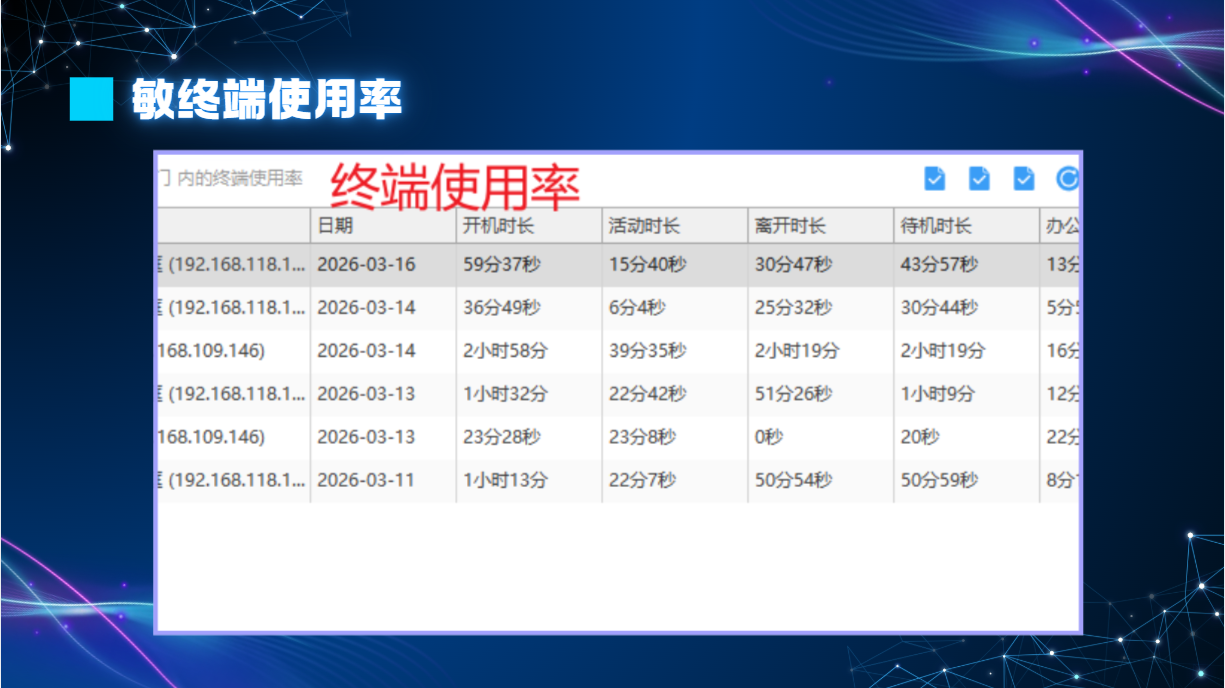
Task: Click the 2小时58分 power-on duration cell
Action: point(505,351)
